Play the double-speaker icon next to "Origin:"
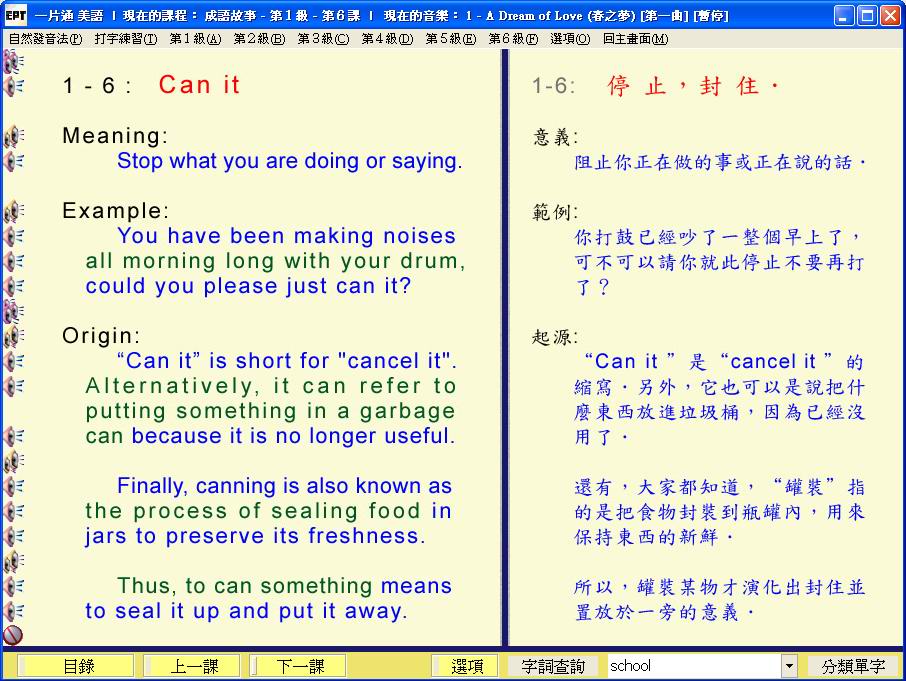The width and height of the screenshot is (906, 681). pos(14,336)
